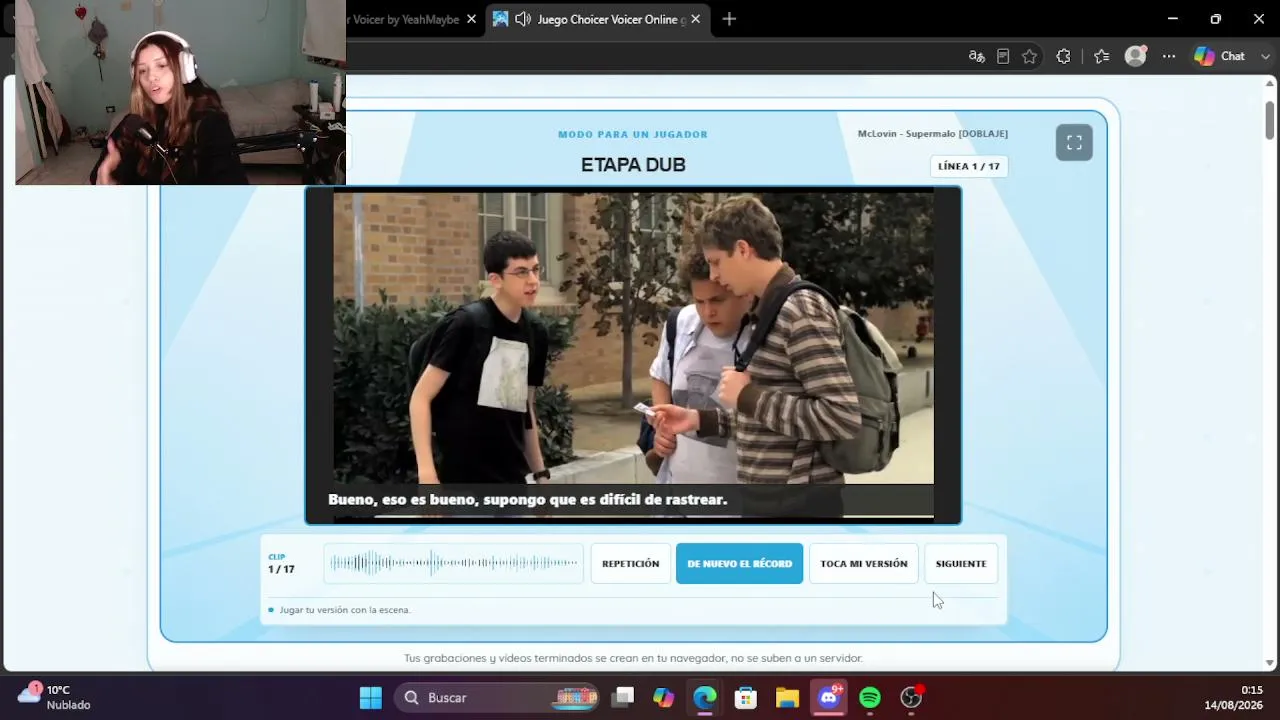Expand the Copilot Chat dropdown arrow
The width and height of the screenshot is (1280, 720).
[1264, 56]
